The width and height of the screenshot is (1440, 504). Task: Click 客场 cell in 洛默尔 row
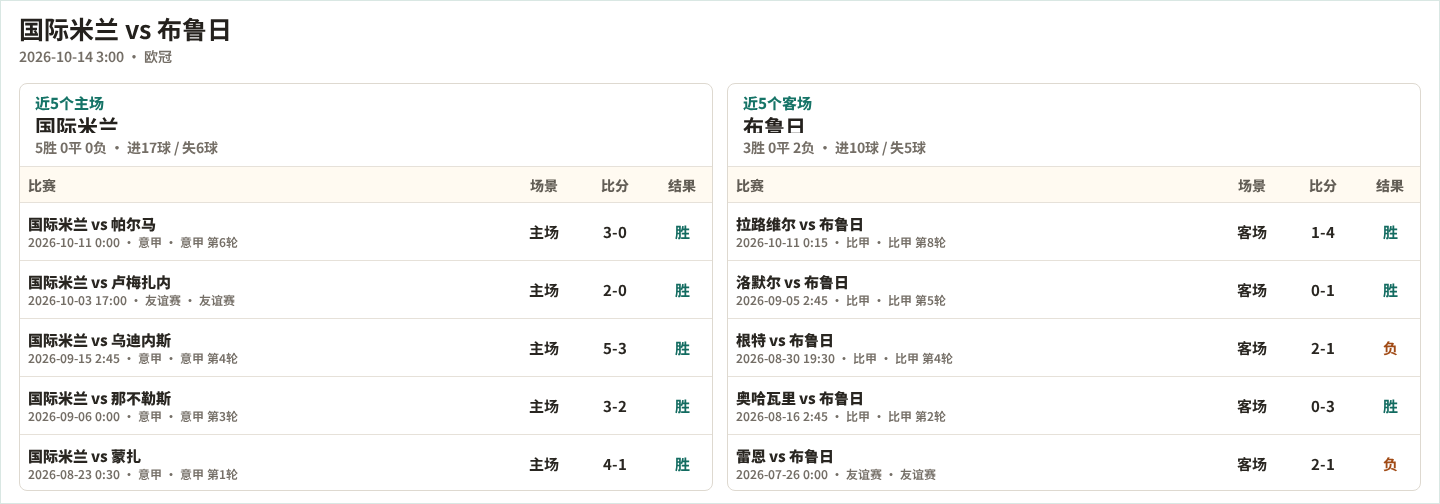(x=1252, y=290)
